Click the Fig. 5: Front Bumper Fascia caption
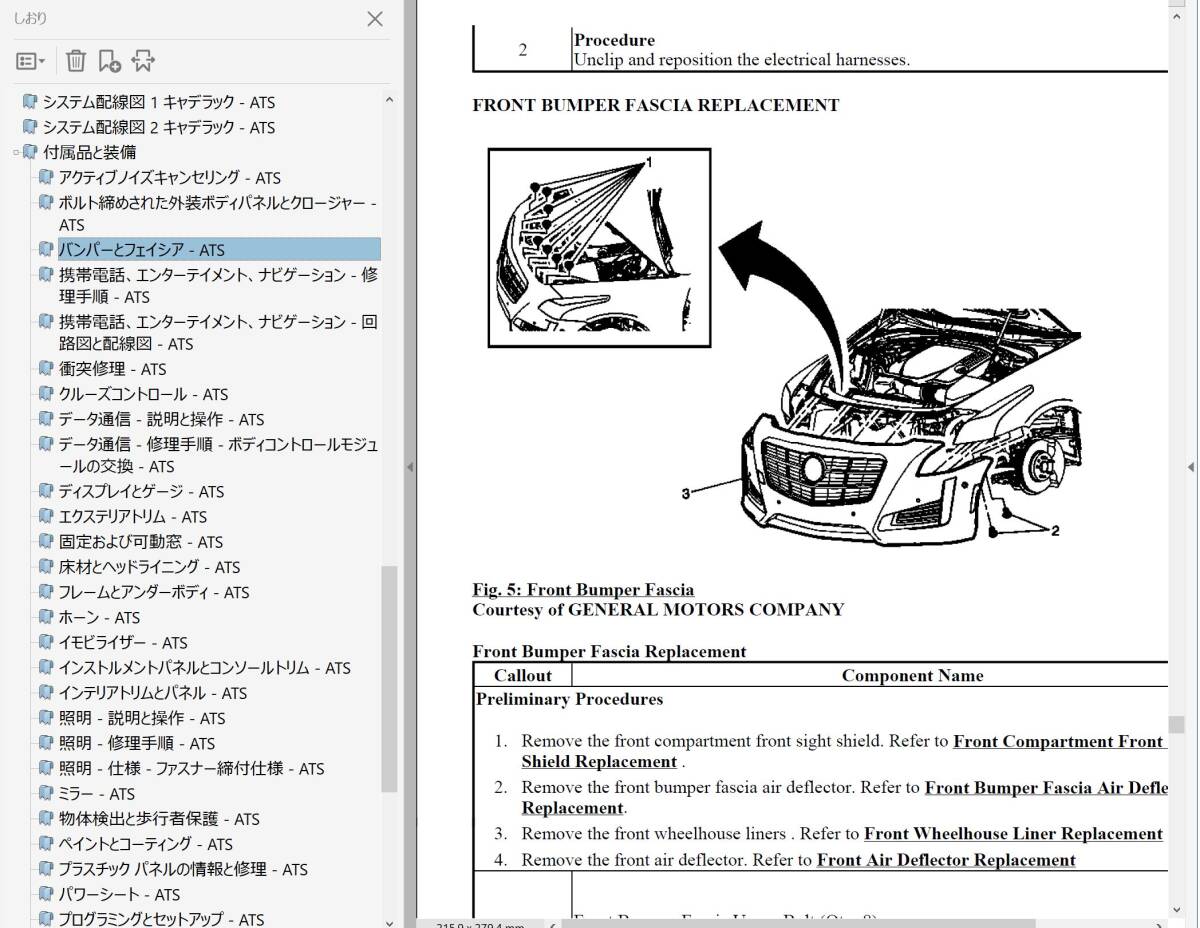 pos(583,589)
